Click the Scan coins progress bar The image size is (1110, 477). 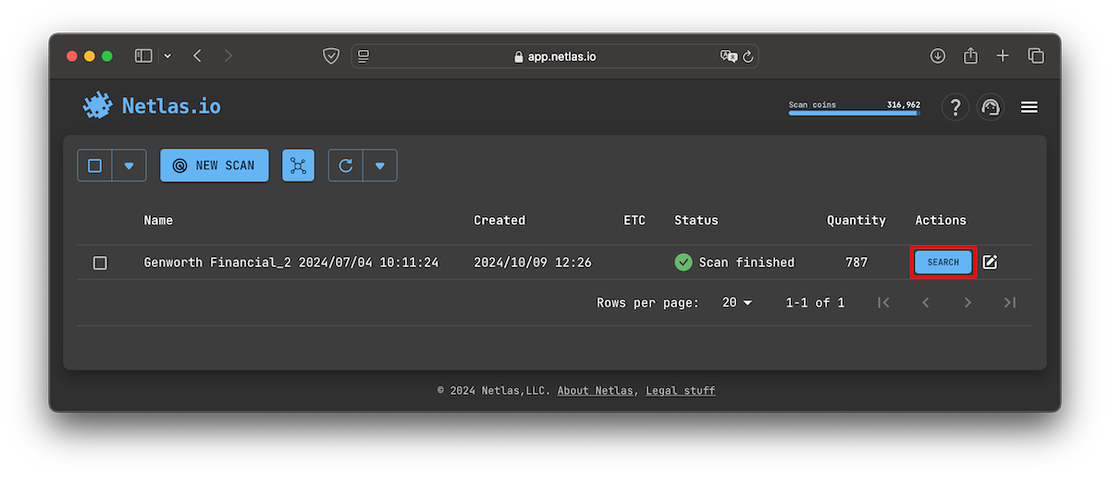click(854, 113)
